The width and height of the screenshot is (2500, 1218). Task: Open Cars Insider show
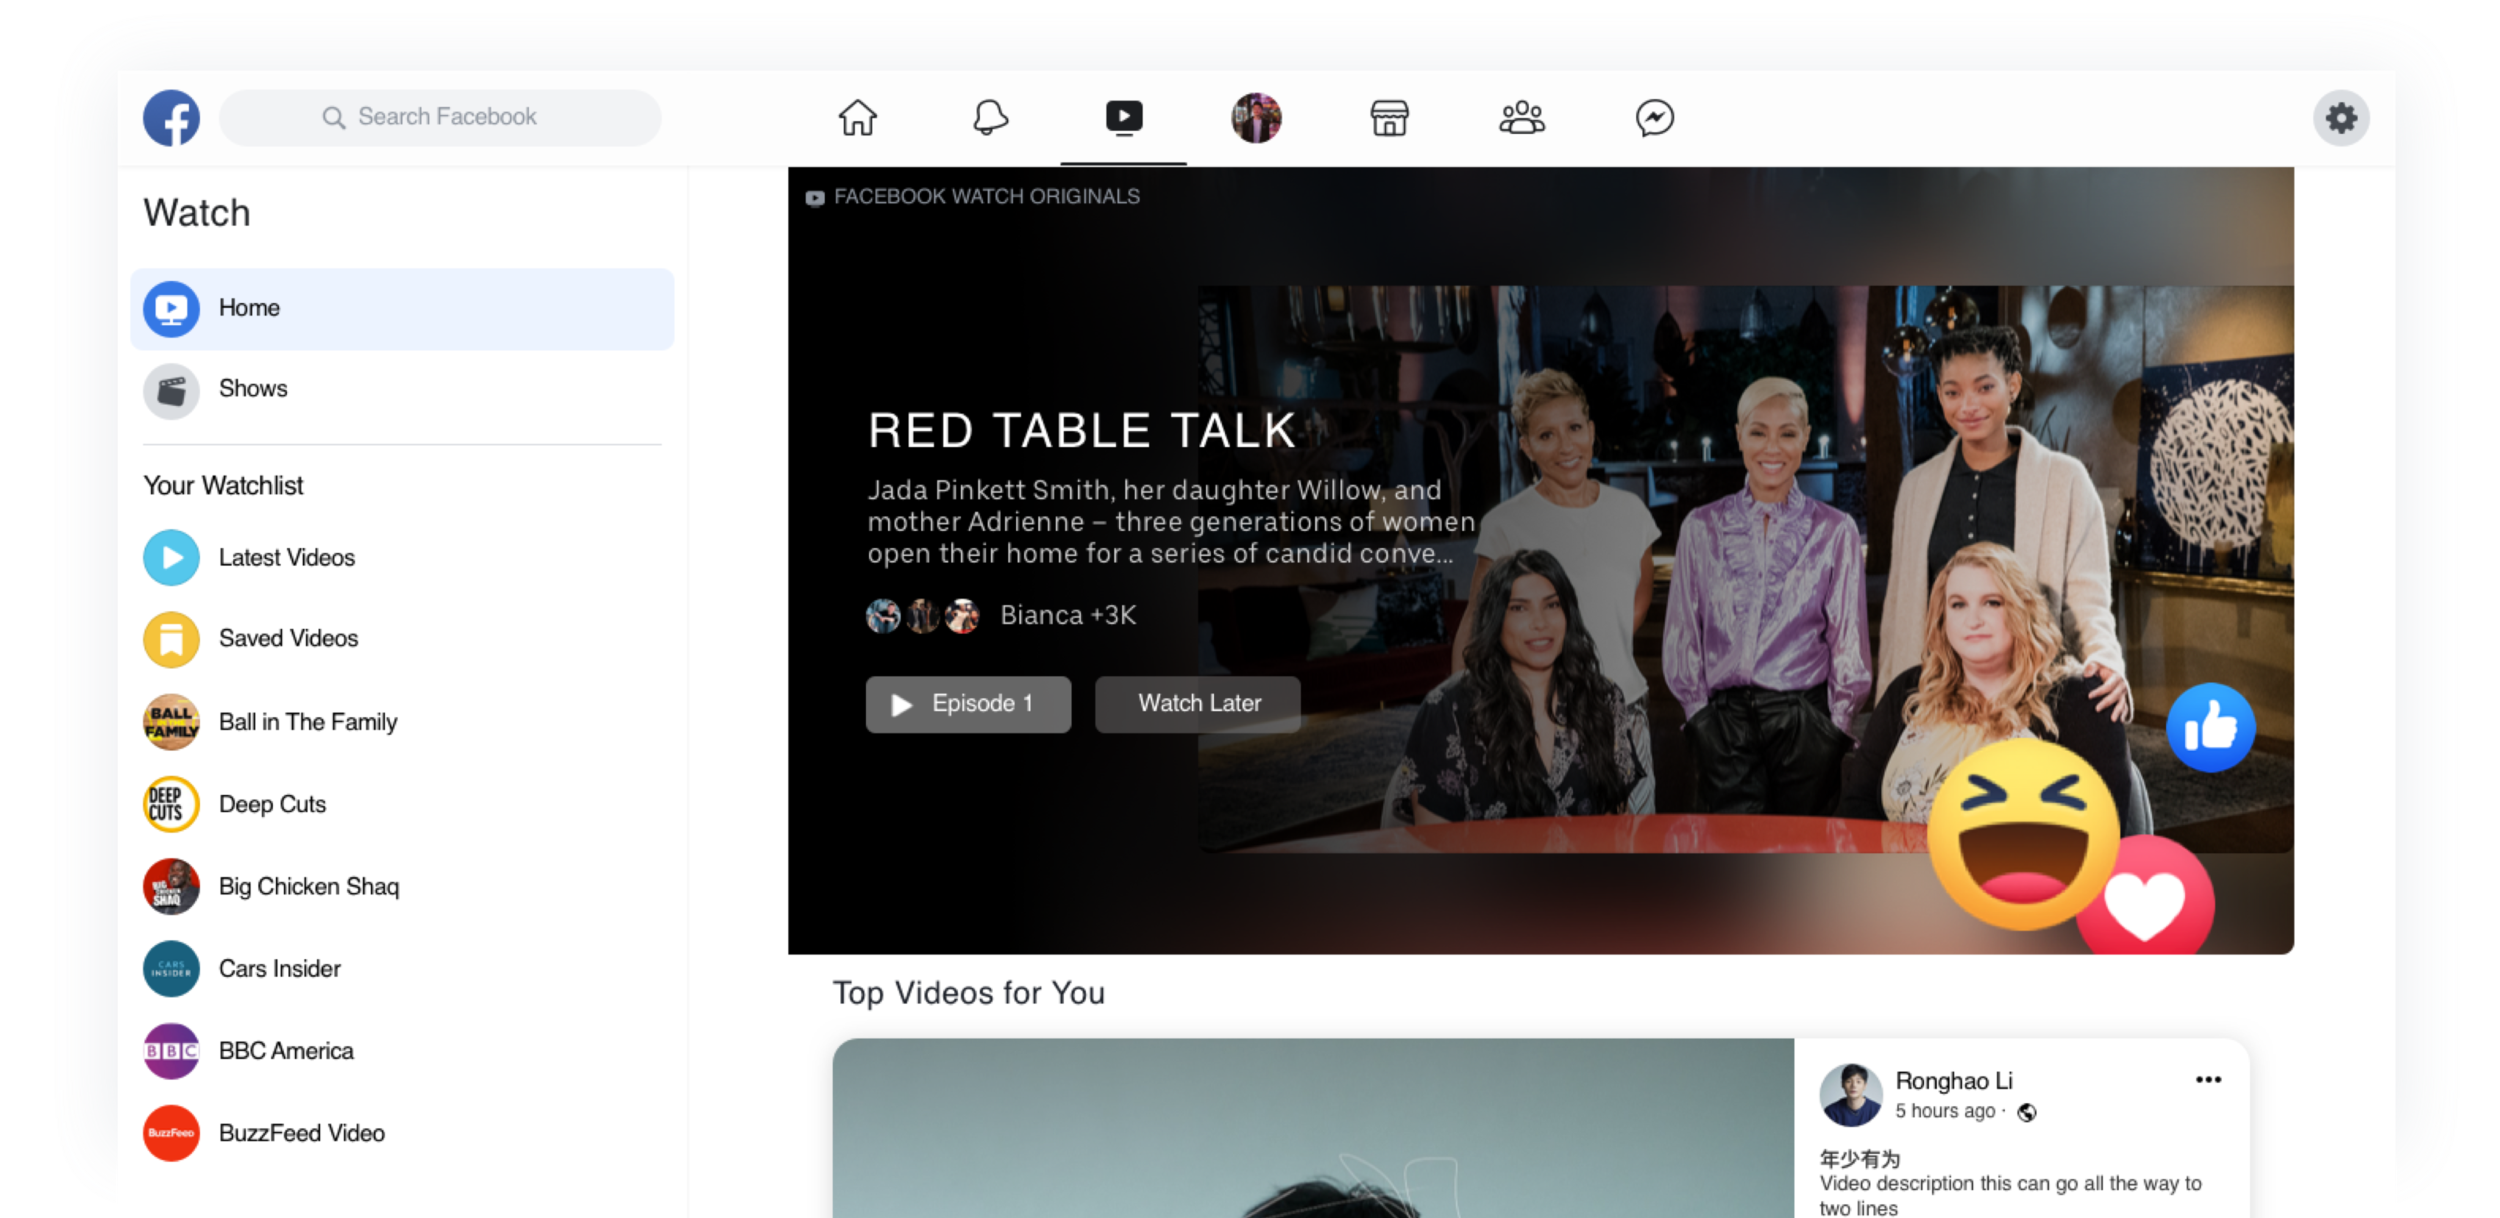402,968
